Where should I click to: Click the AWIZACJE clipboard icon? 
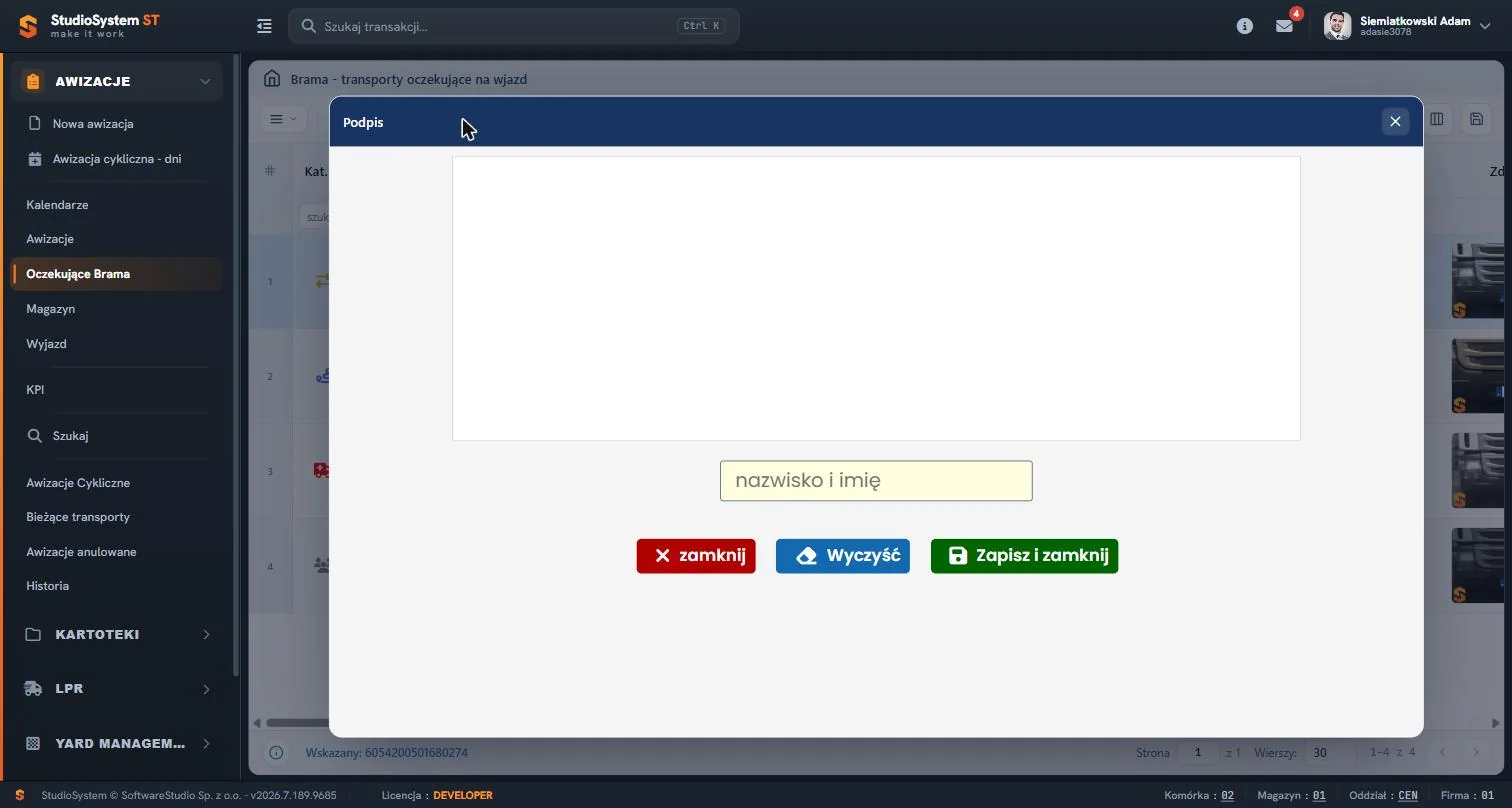[x=33, y=82]
